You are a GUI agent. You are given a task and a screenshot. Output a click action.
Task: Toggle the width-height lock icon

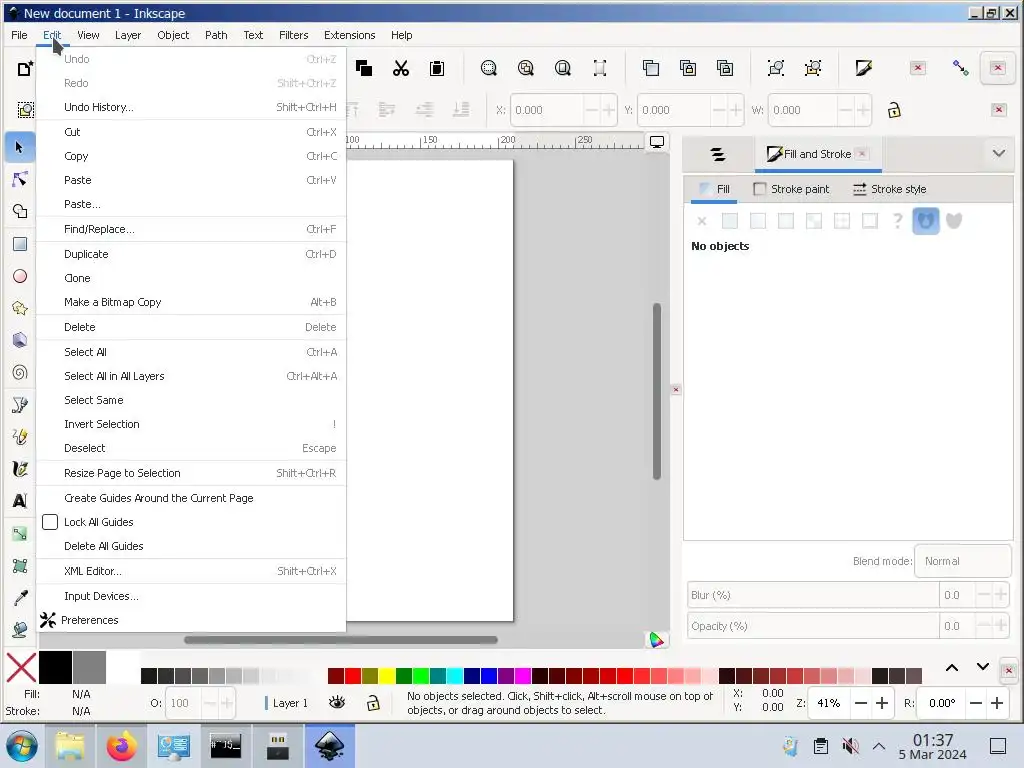click(x=894, y=110)
